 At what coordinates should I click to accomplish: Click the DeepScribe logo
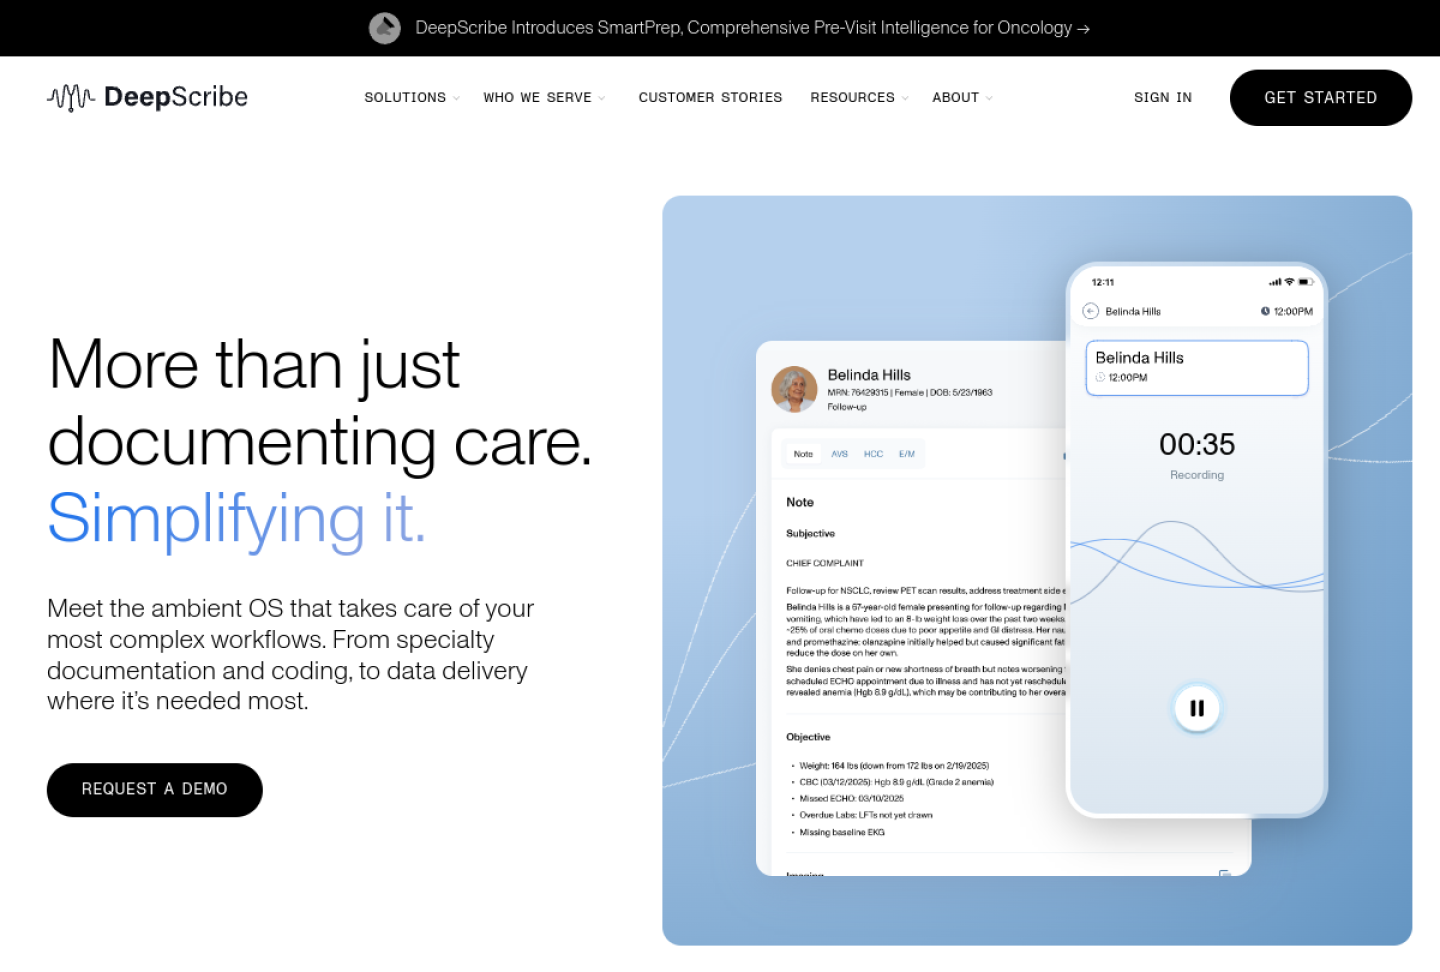[147, 97]
